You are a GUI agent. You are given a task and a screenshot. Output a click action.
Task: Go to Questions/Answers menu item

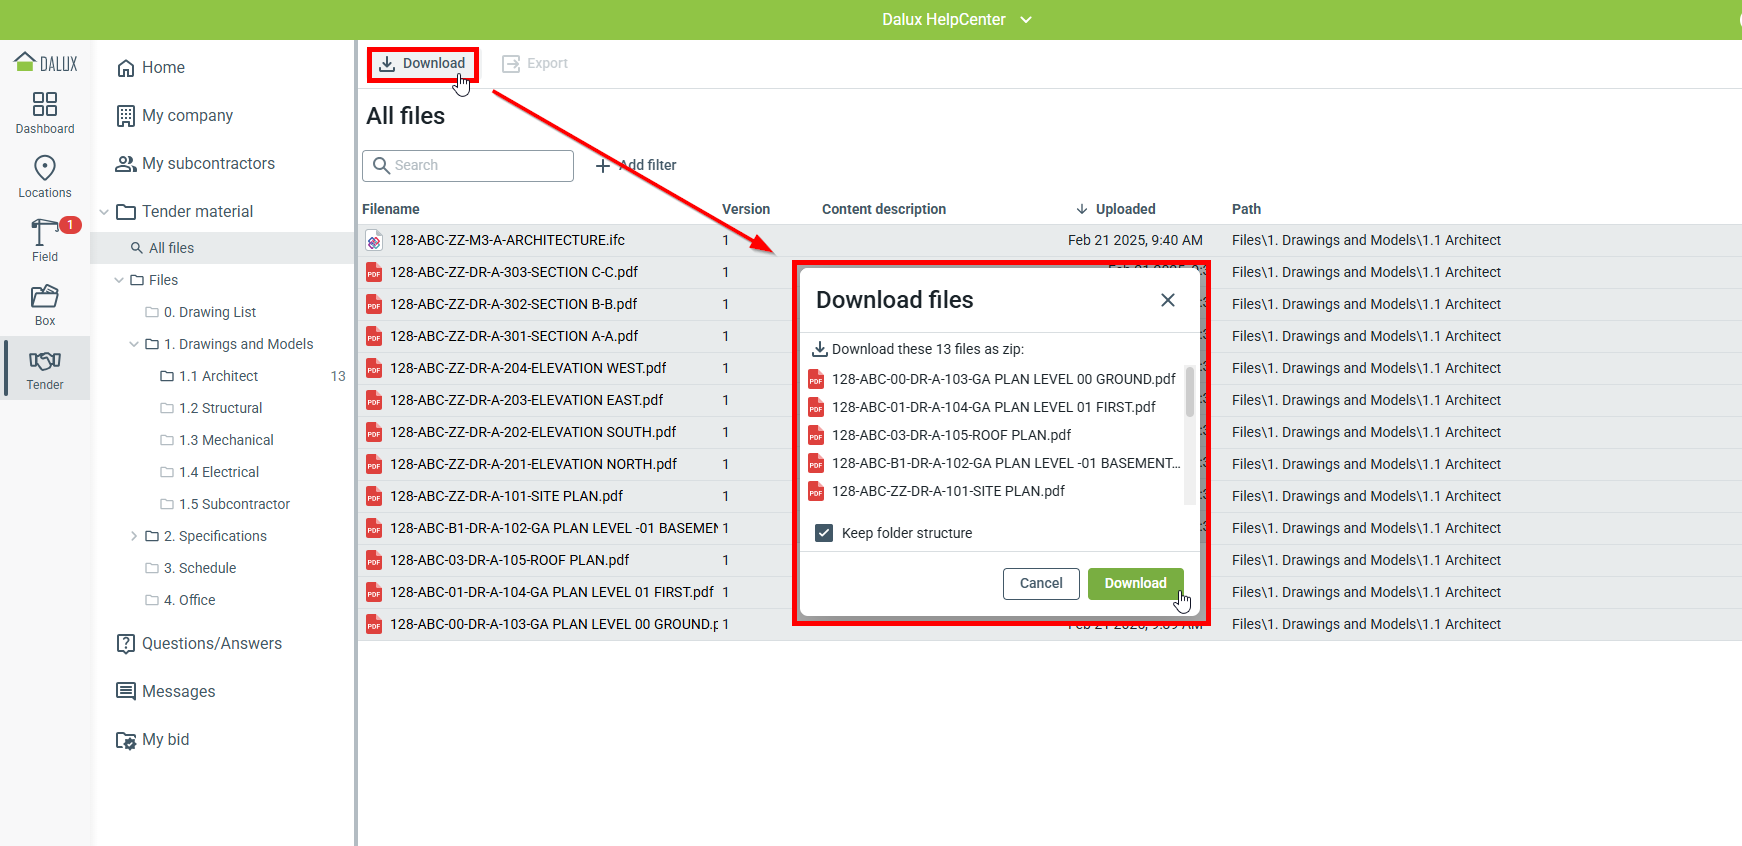(211, 644)
